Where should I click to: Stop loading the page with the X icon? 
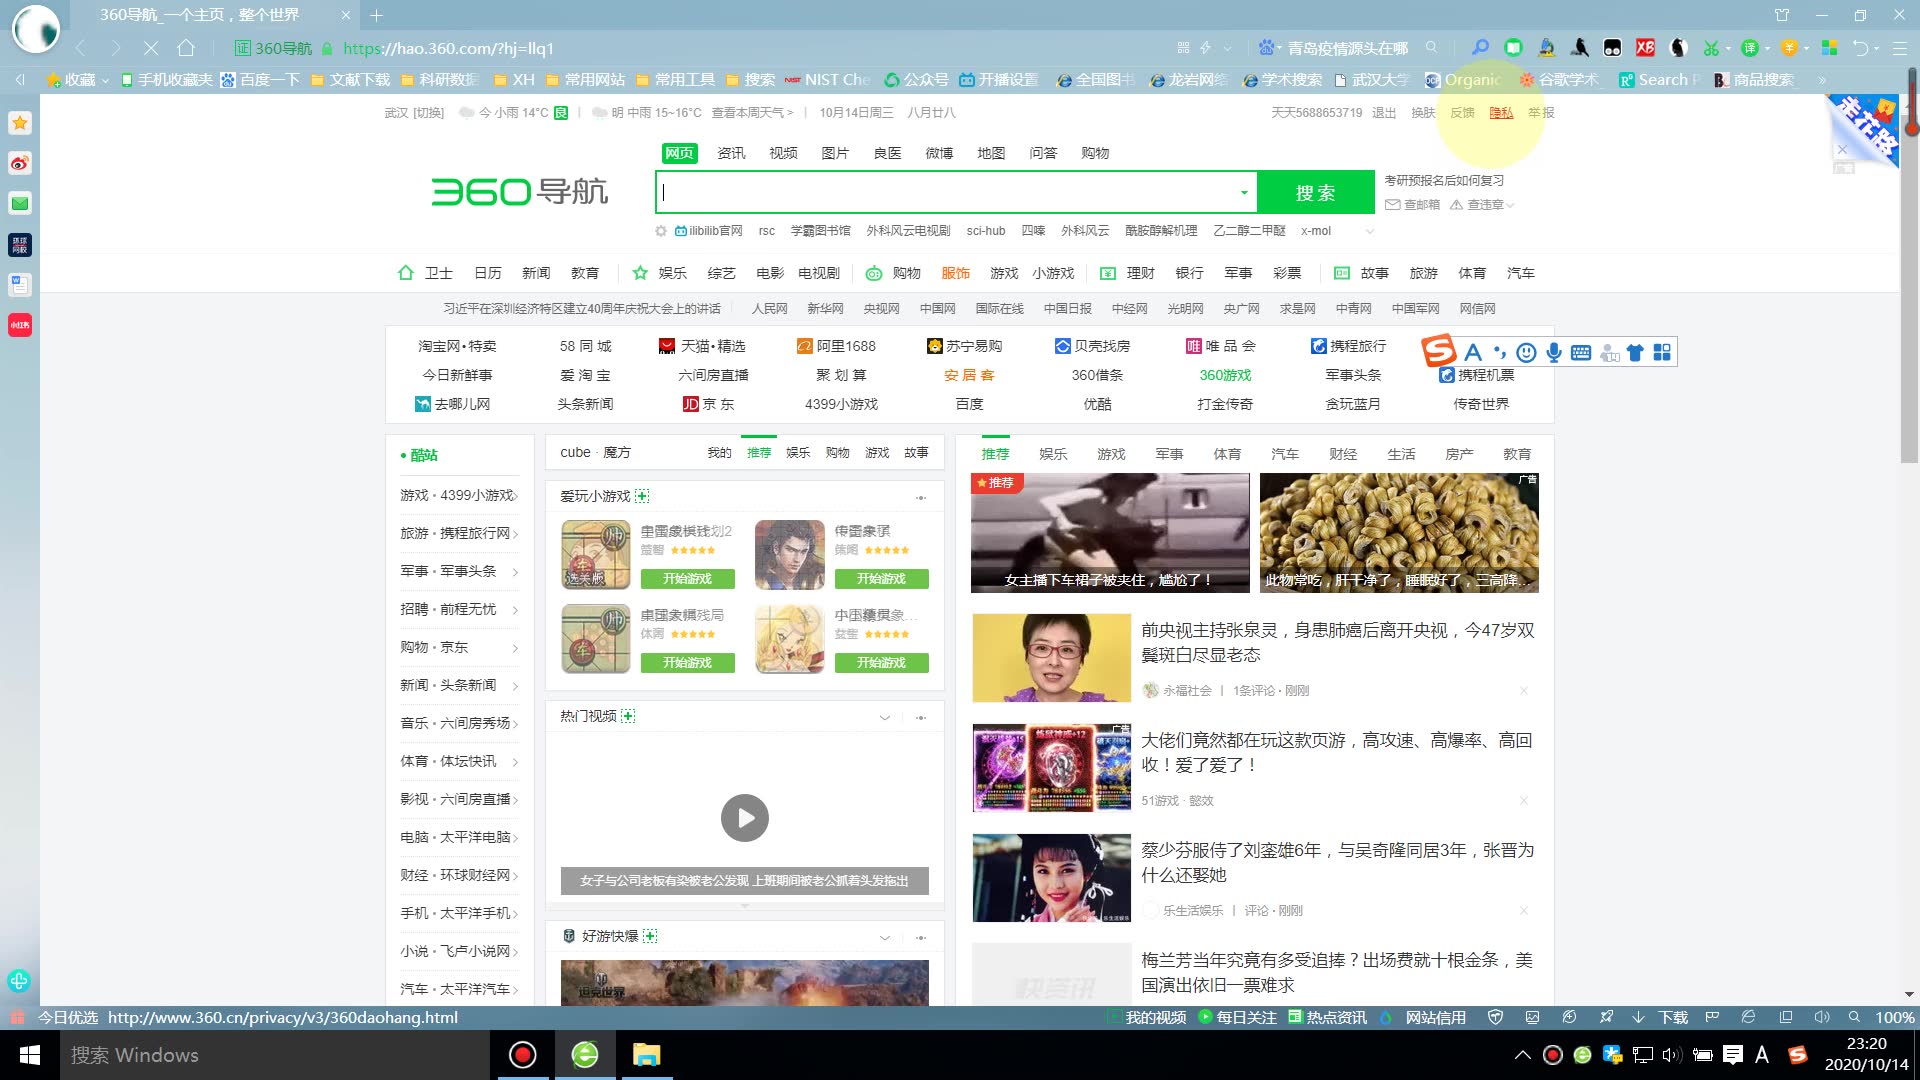[151, 48]
